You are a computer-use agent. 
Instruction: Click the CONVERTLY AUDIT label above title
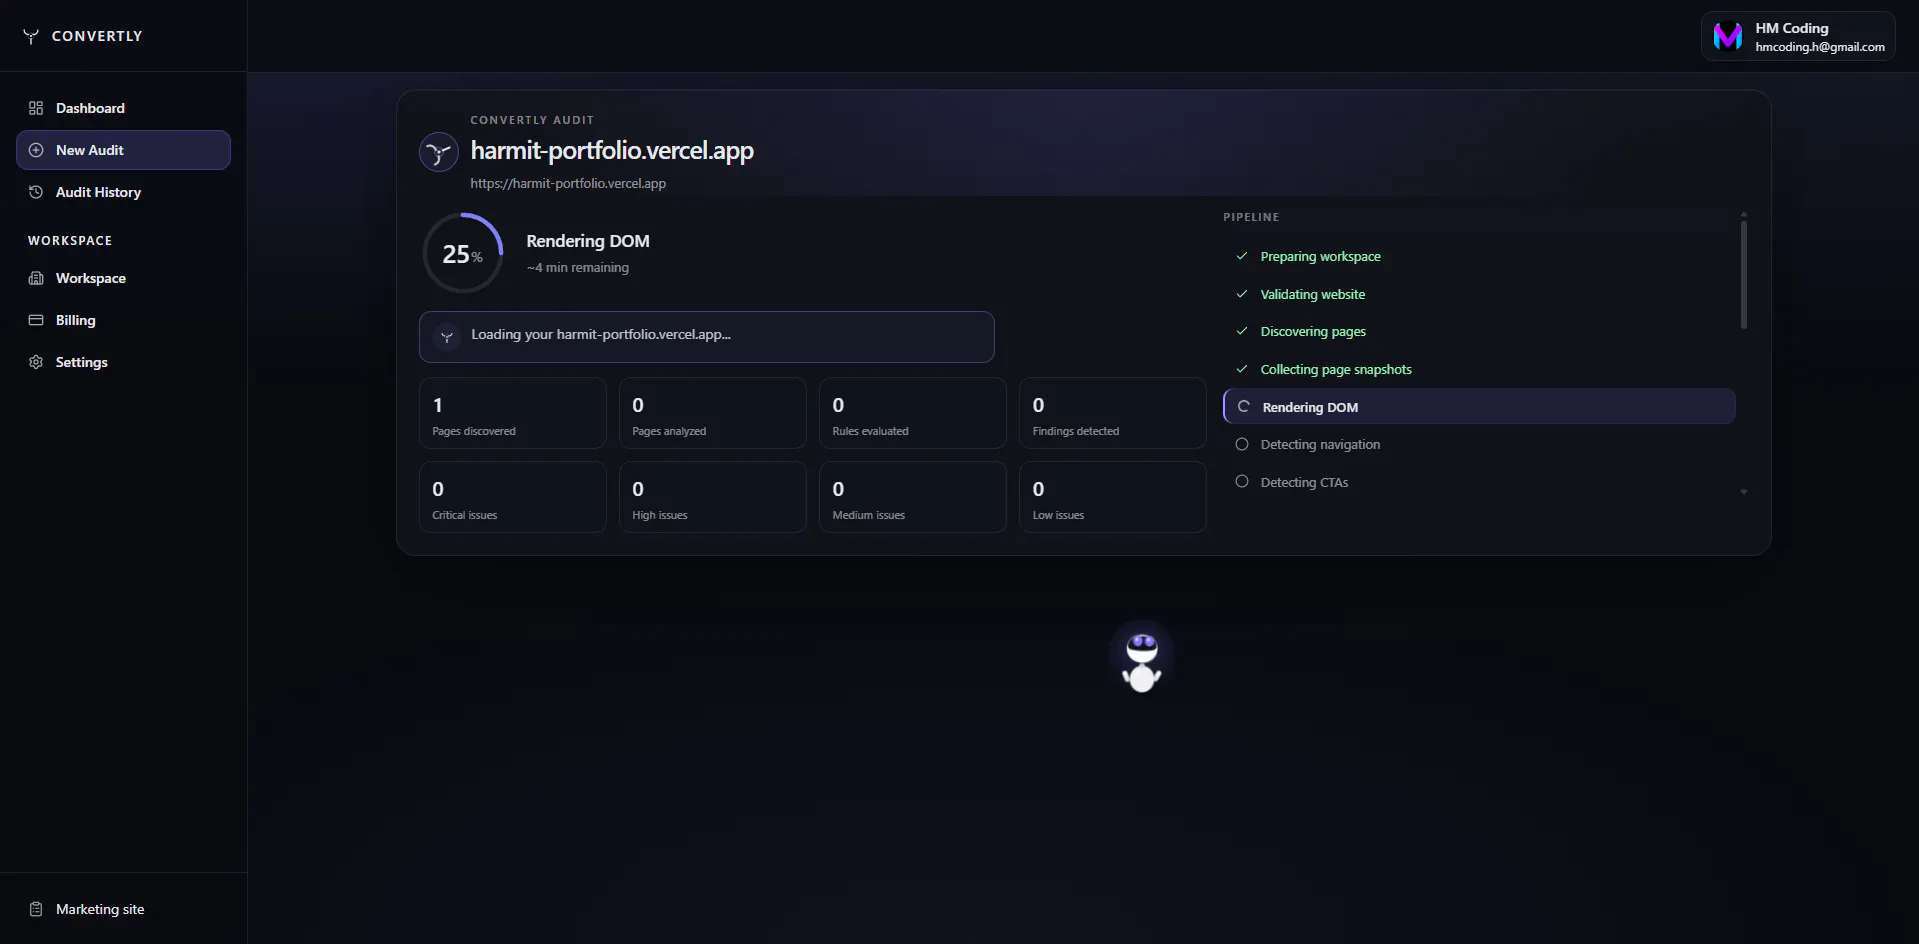coord(532,120)
